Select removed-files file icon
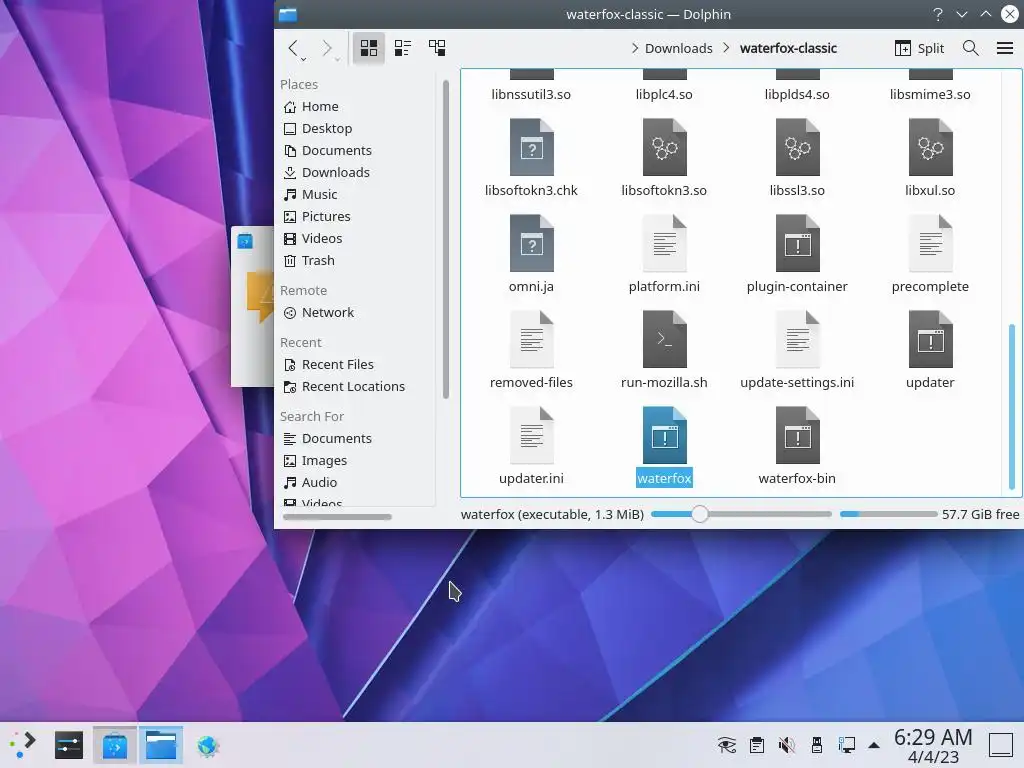1024x768 pixels. (532, 339)
